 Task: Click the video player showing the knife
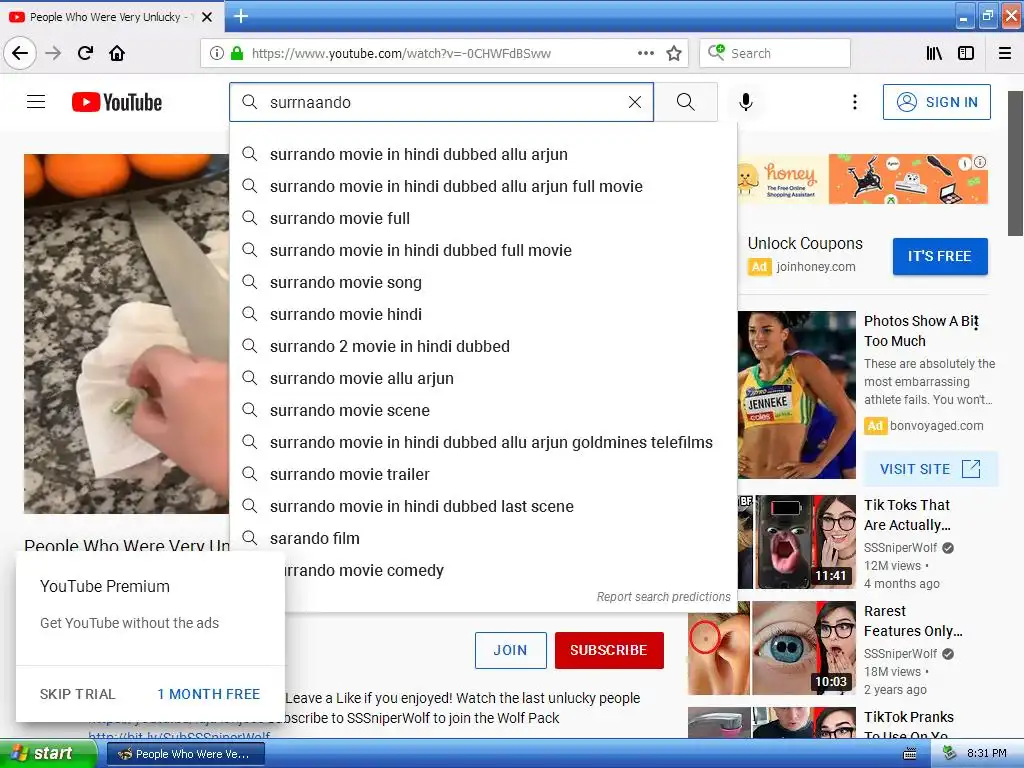[127, 334]
